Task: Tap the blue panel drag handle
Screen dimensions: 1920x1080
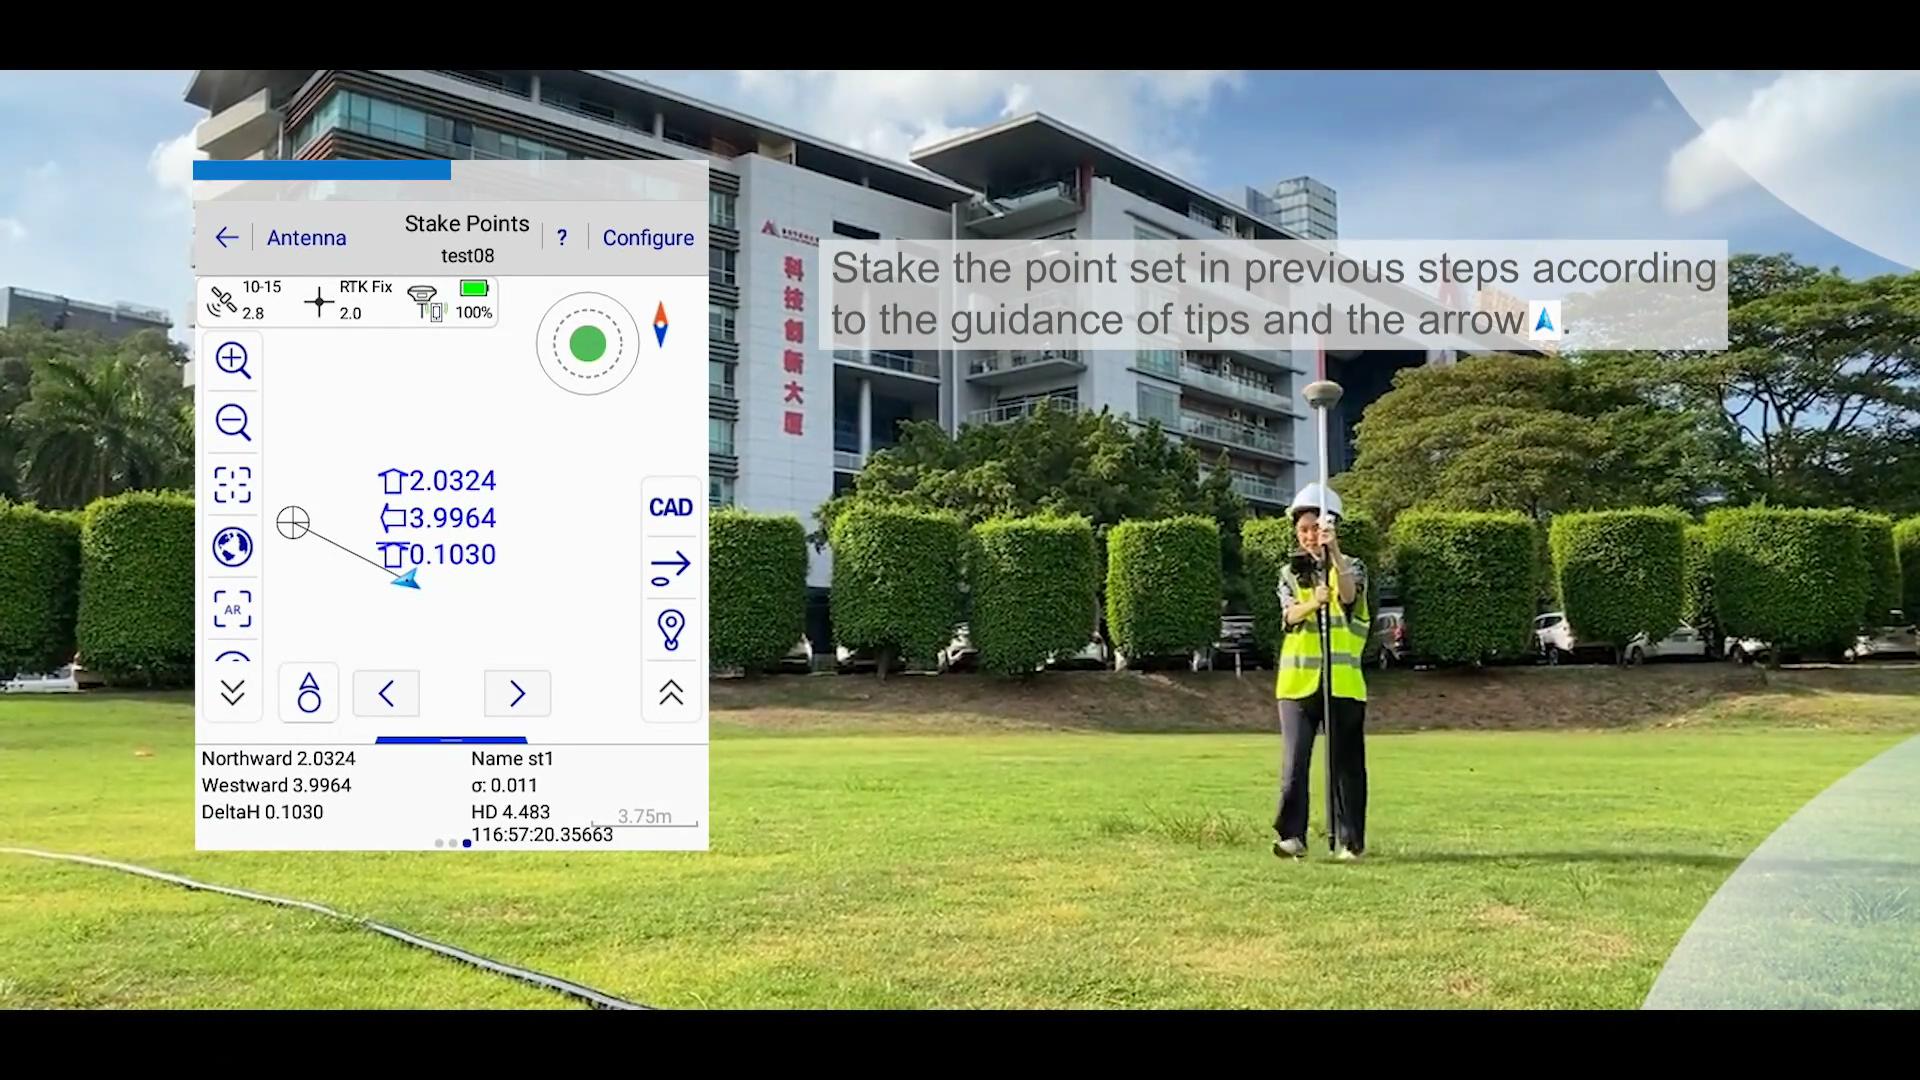Action: coord(451,740)
